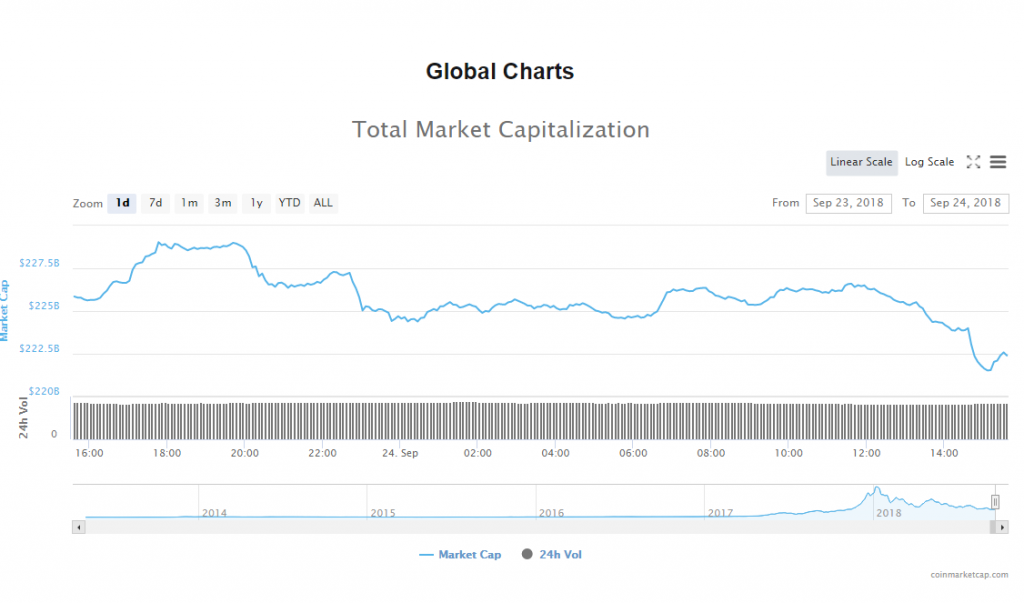Toggle the Market Cap legend series
This screenshot has width=1024, height=603.
460,554
